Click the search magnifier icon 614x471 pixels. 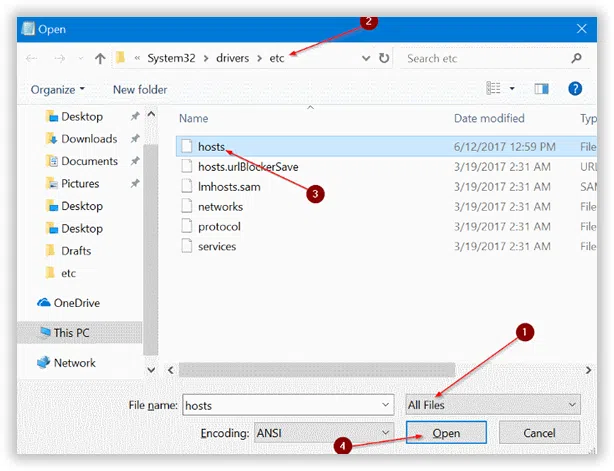(x=576, y=59)
